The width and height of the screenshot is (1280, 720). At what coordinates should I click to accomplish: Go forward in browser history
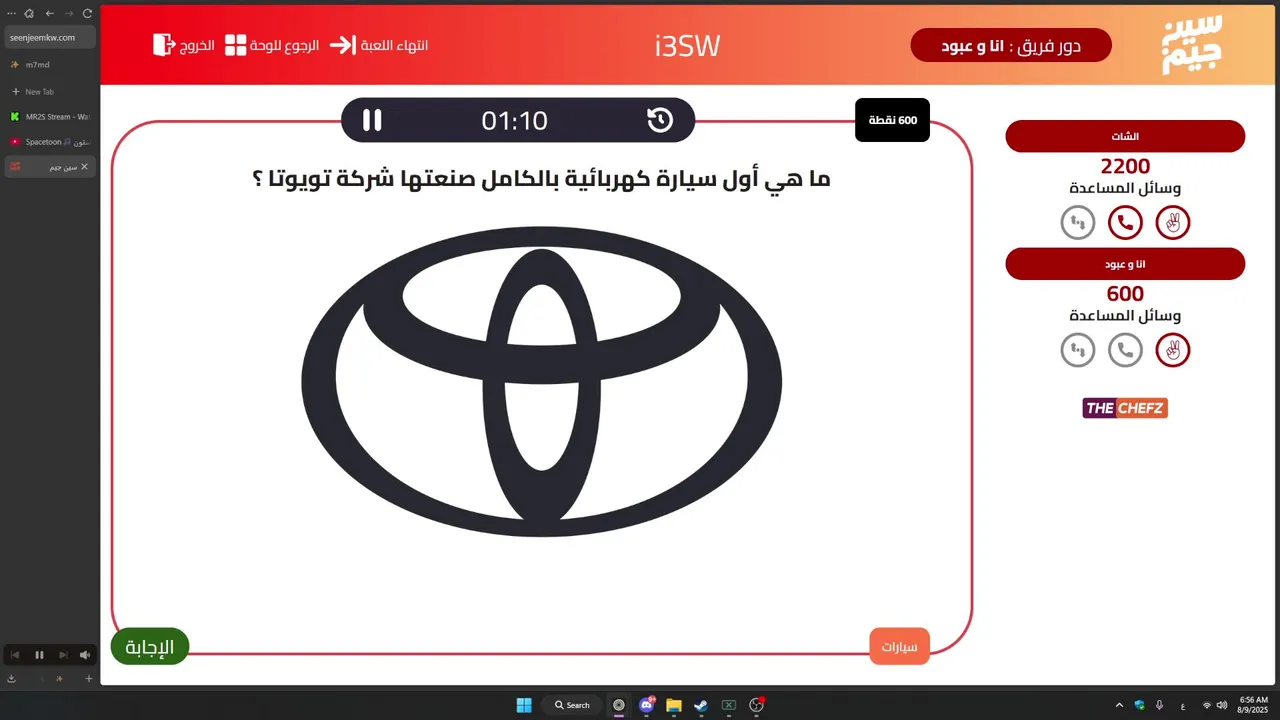click(x=69, y=13)
